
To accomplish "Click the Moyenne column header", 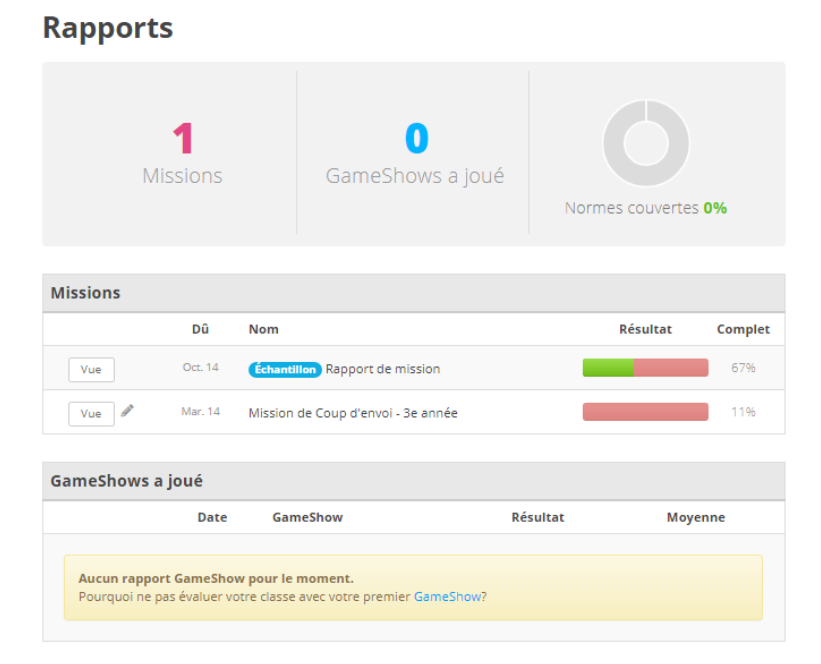I will coord(696,517).
